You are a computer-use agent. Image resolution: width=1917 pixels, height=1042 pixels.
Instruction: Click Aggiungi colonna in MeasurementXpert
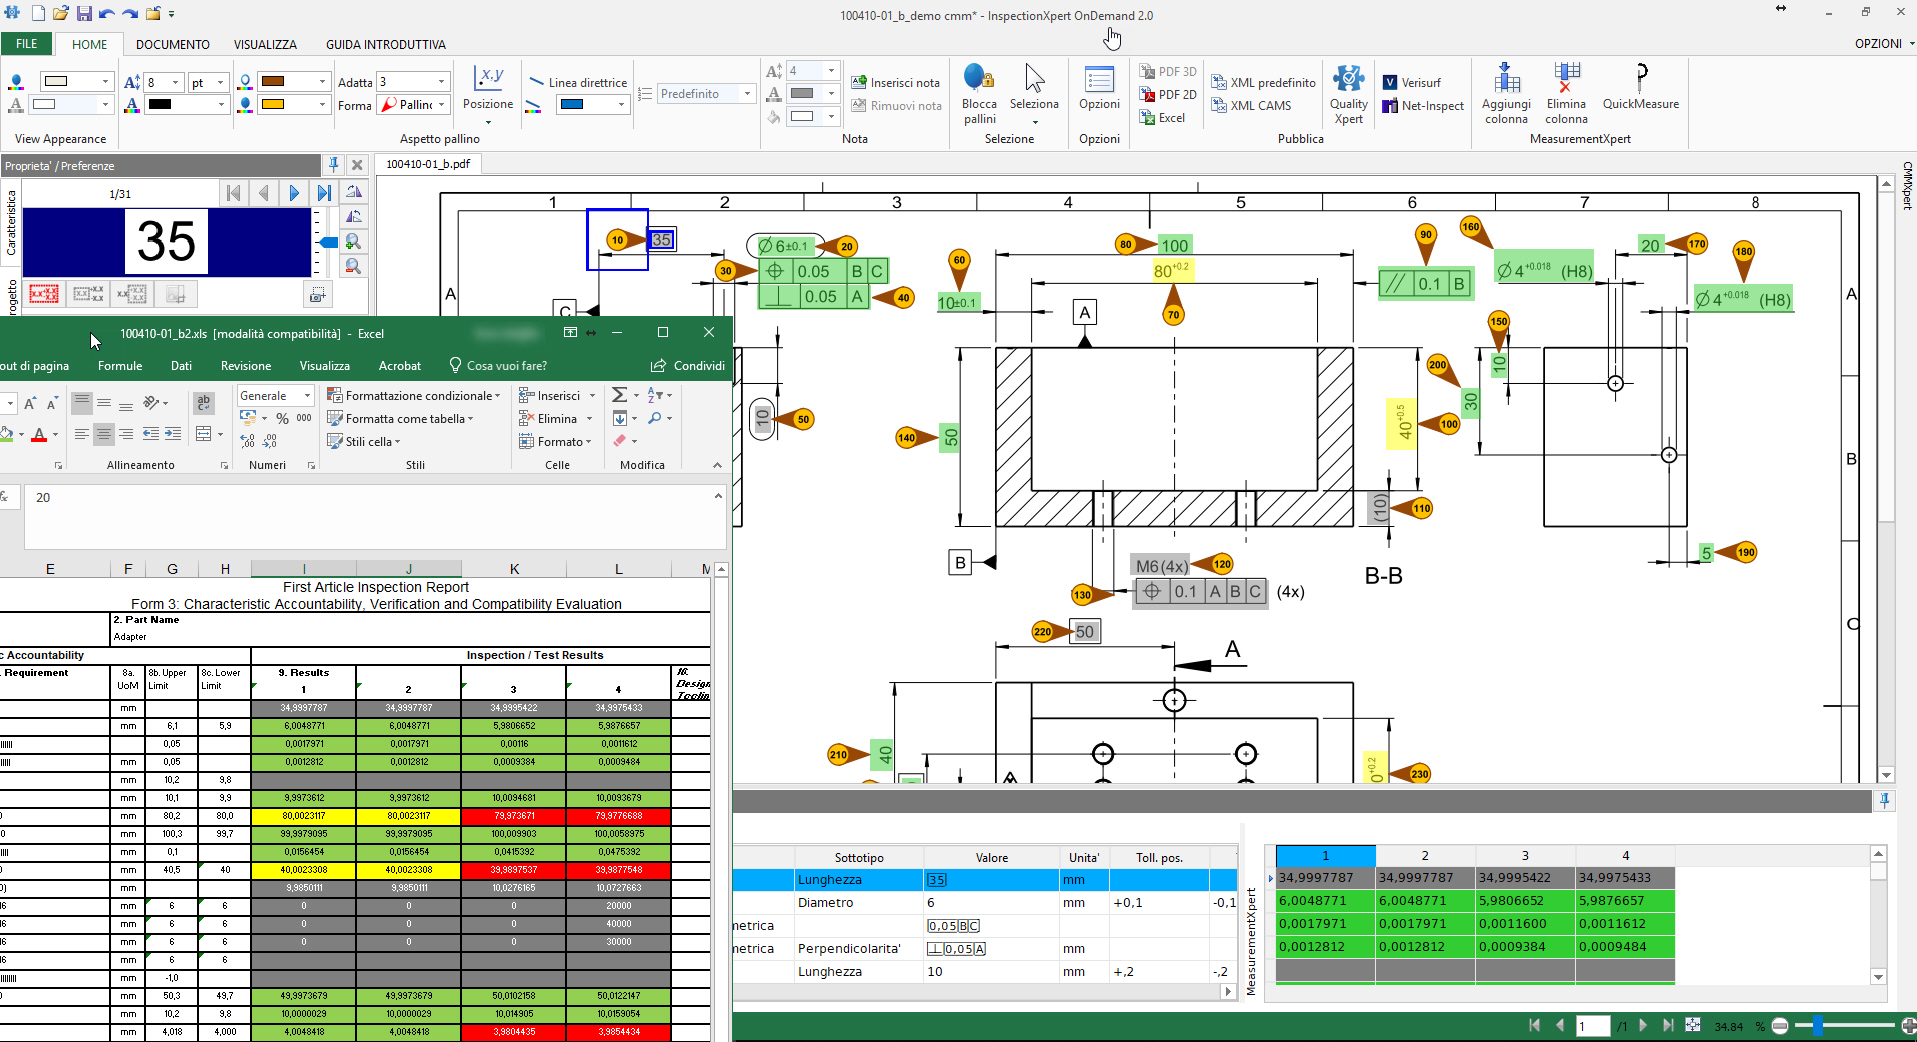point(1506,80)
